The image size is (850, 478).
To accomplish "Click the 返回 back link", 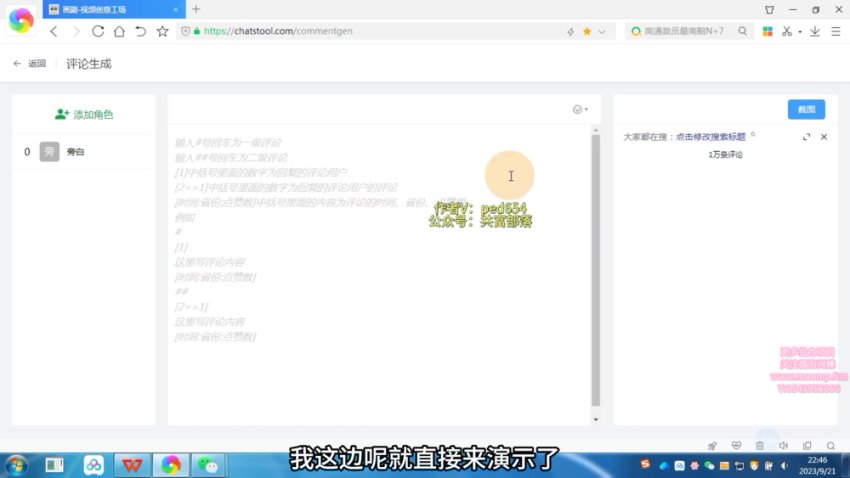I will [x=30, y=63].
